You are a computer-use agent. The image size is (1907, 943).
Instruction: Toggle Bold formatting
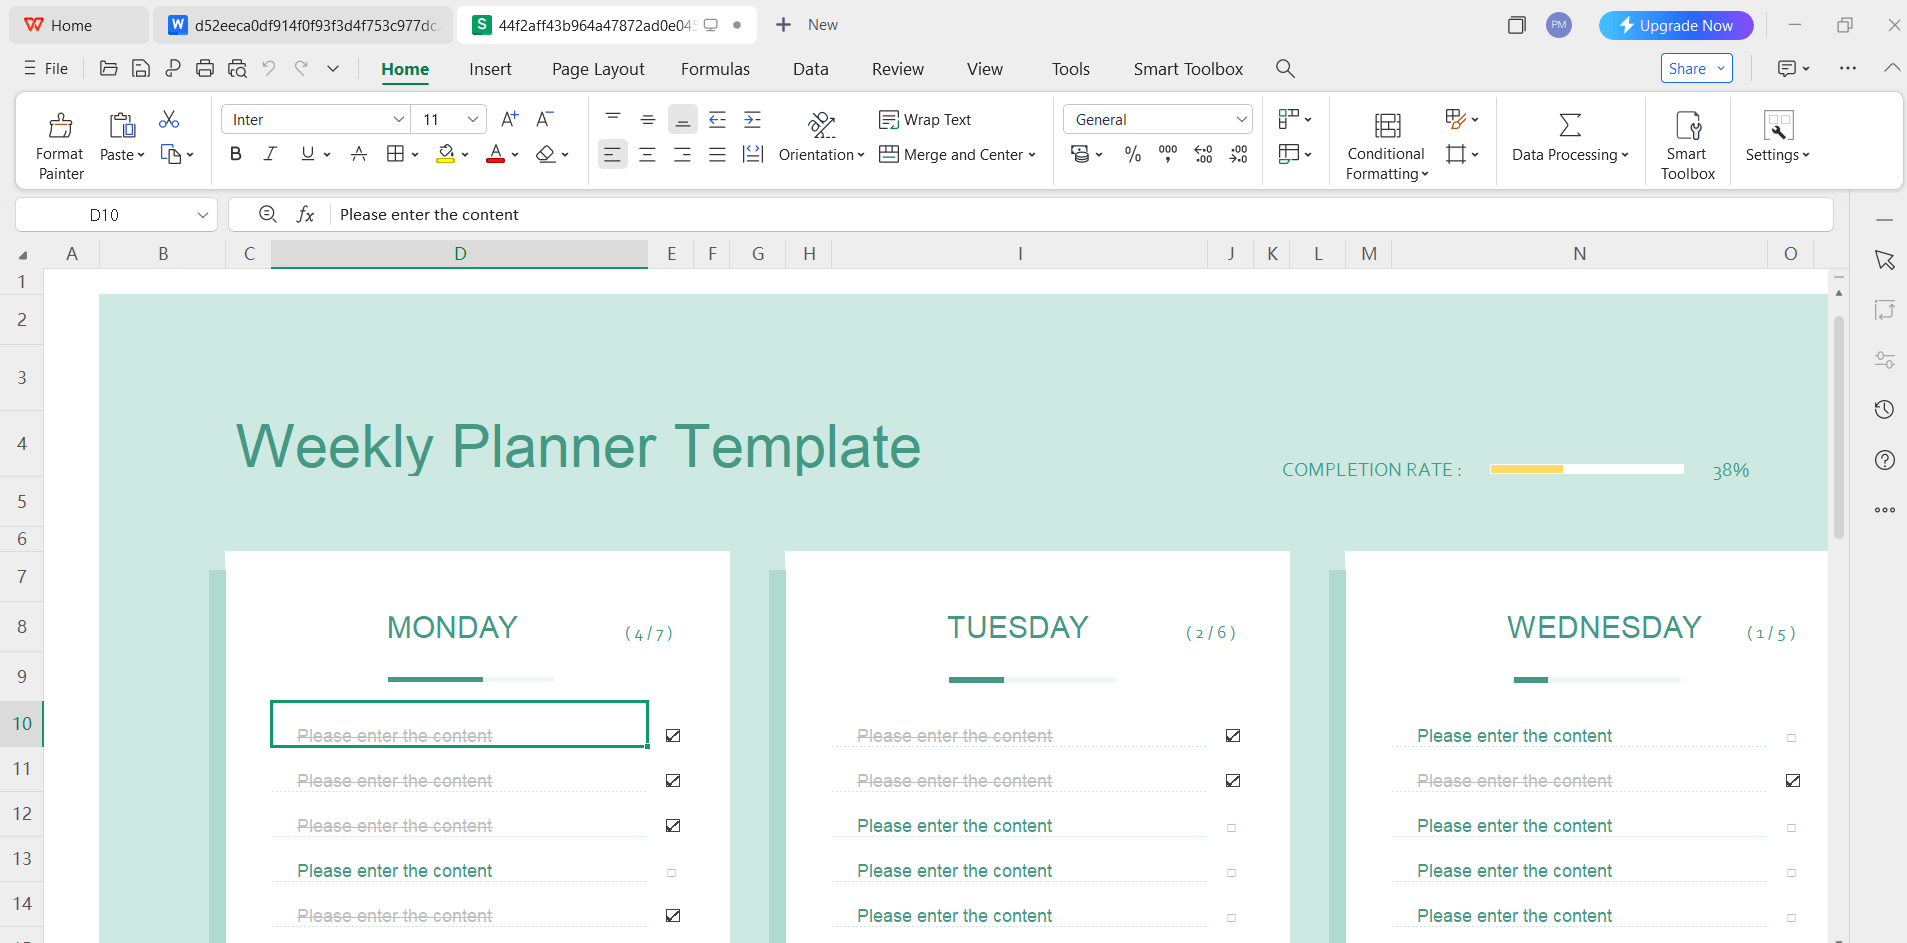(x=236, y=154)
